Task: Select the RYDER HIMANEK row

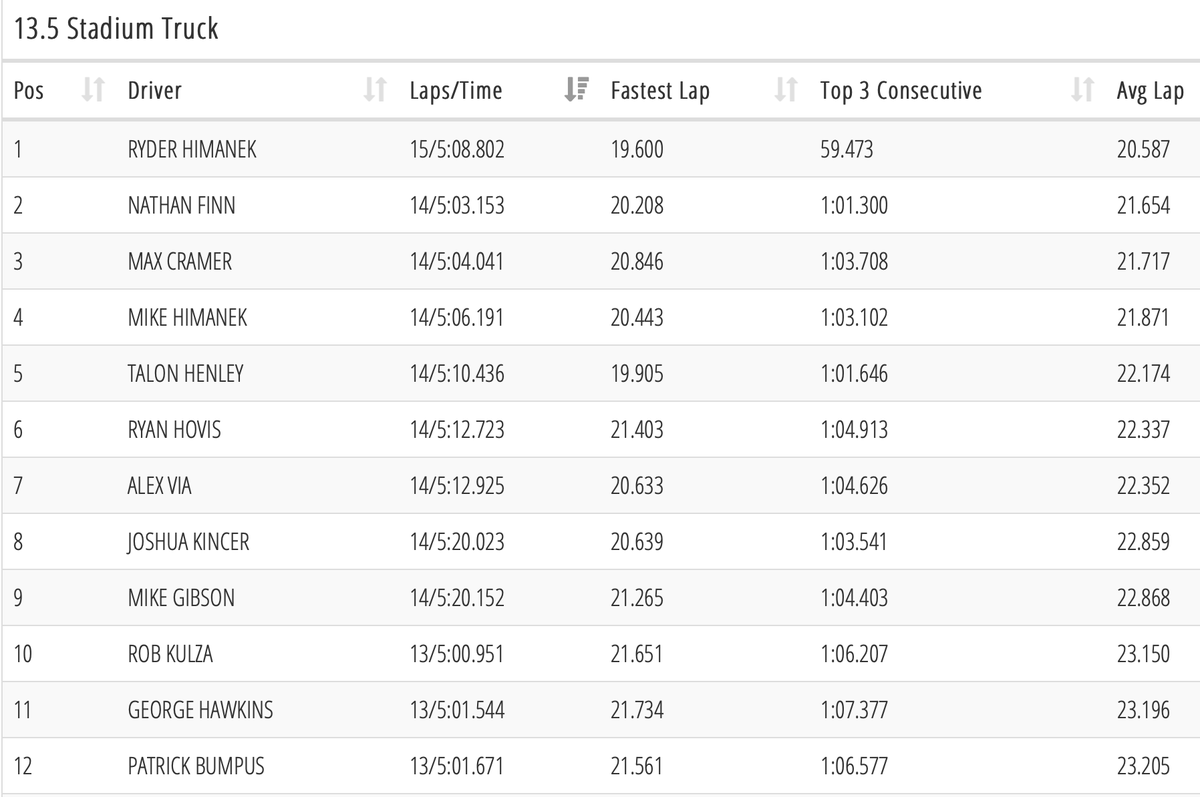Action: pyautogui.click(x=600, y=150)
